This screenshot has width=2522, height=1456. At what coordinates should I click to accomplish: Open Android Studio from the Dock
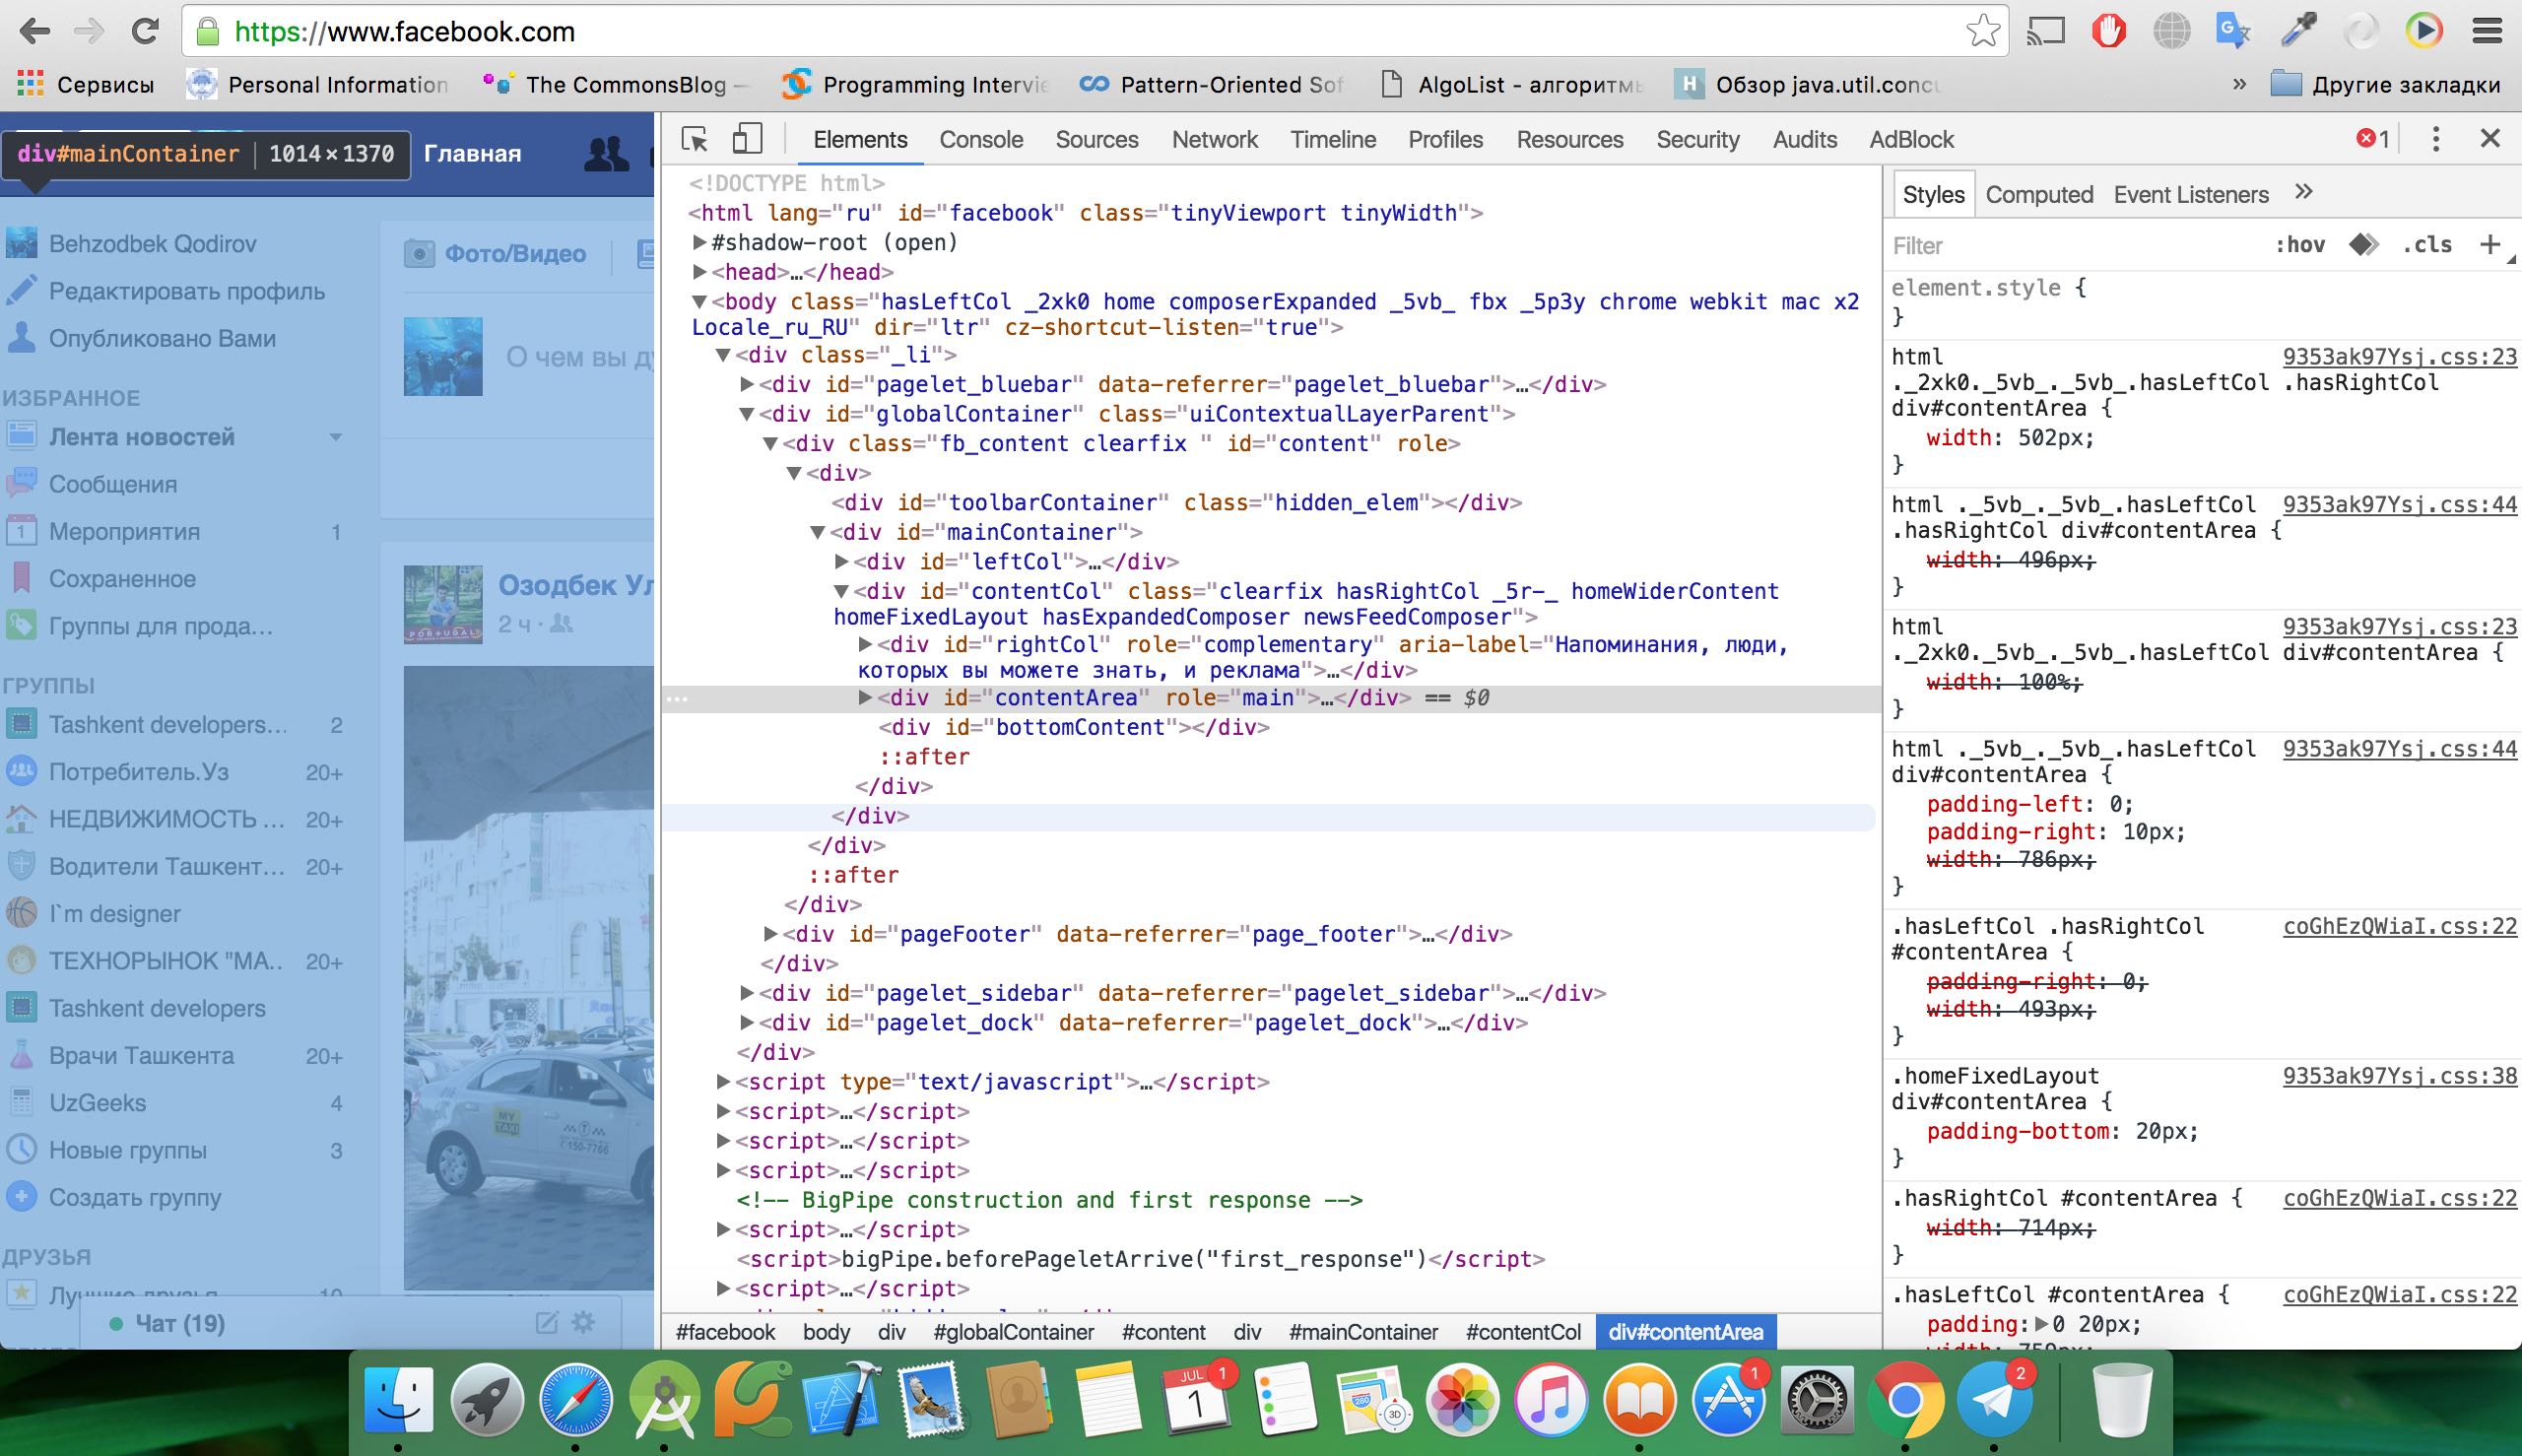[x=664, y=1401]
